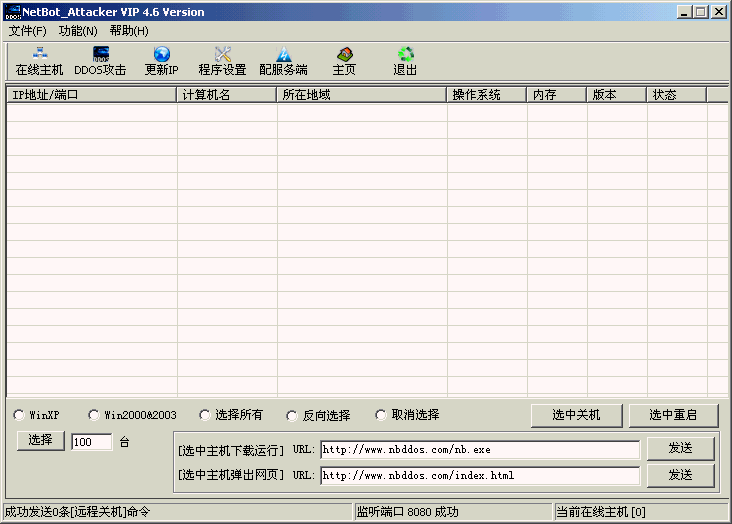This screenshot has height=524, width=732.
Task: Open the 在线主机 toolbar icon
Action: pyautogui.click(x=39, y=55)
